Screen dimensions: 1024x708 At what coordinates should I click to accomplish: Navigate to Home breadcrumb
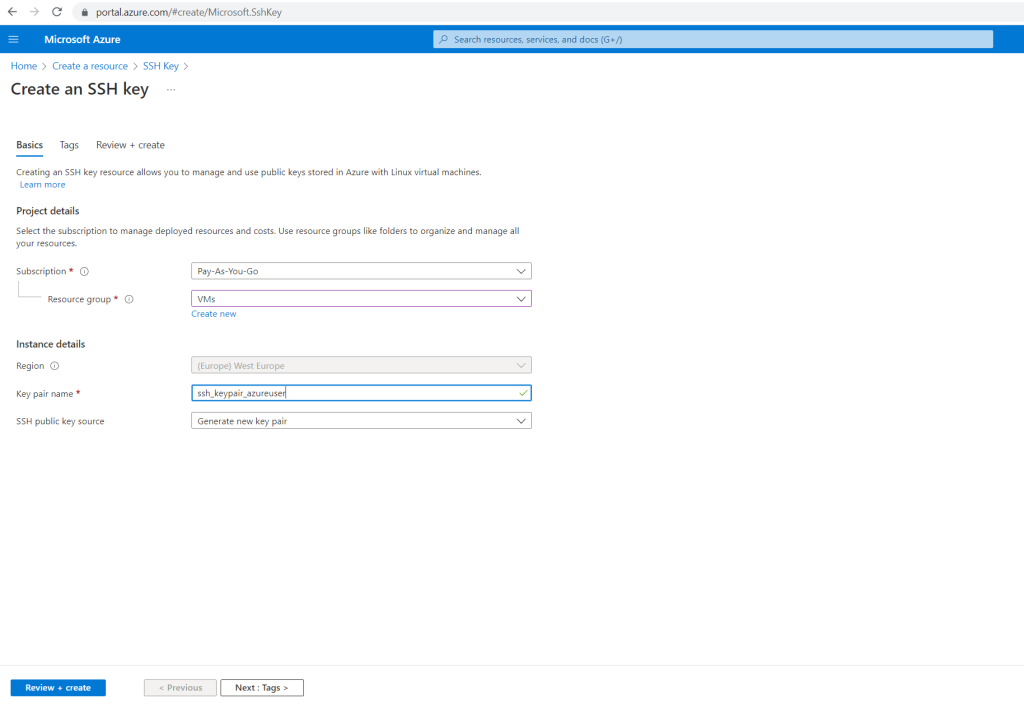[24, 66]
